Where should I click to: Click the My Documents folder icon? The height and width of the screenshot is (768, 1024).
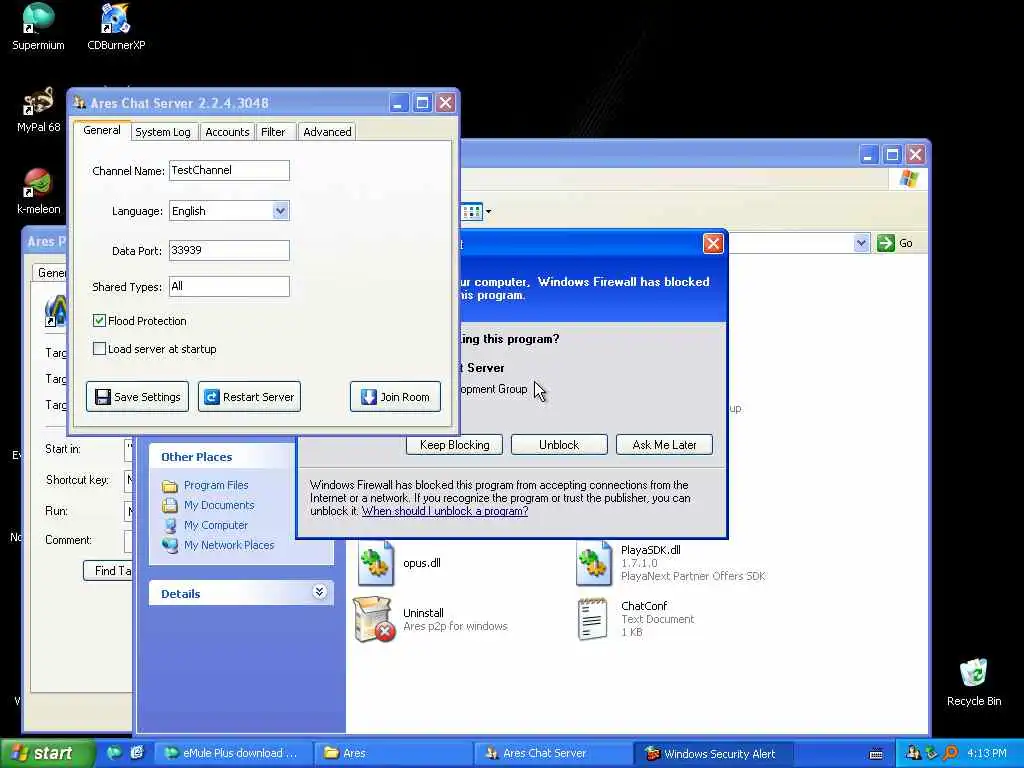pyautogui.click(x=170, y=505)
